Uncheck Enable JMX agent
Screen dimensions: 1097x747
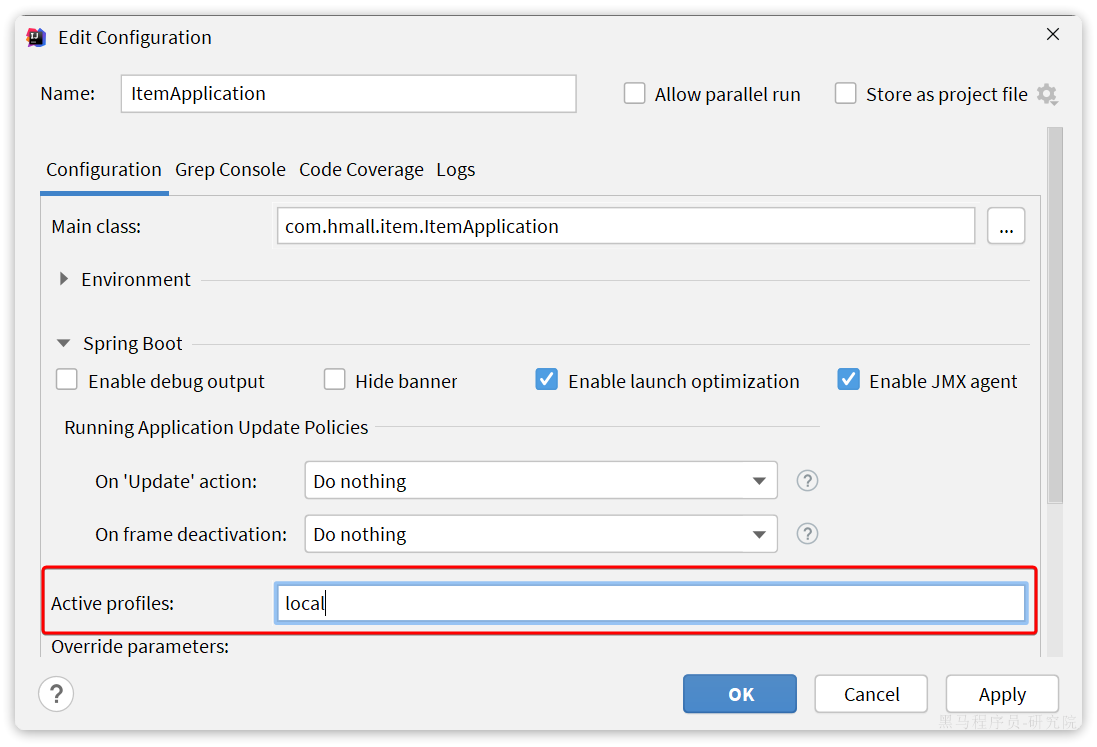[x=849, y=381]
